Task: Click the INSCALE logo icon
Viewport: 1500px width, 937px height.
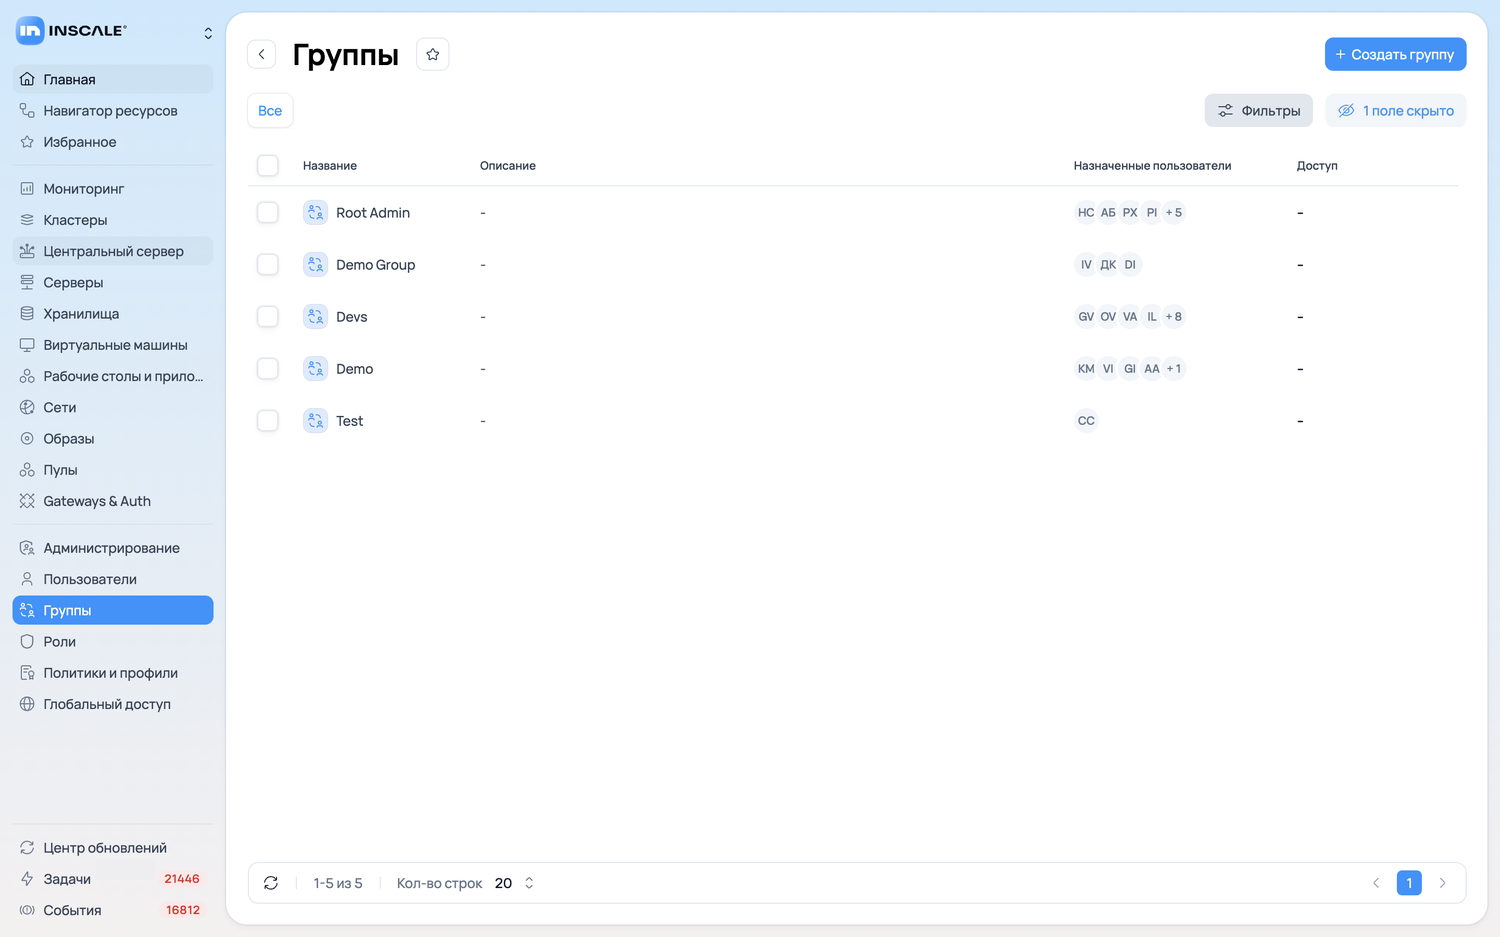Action: point(30,31)
